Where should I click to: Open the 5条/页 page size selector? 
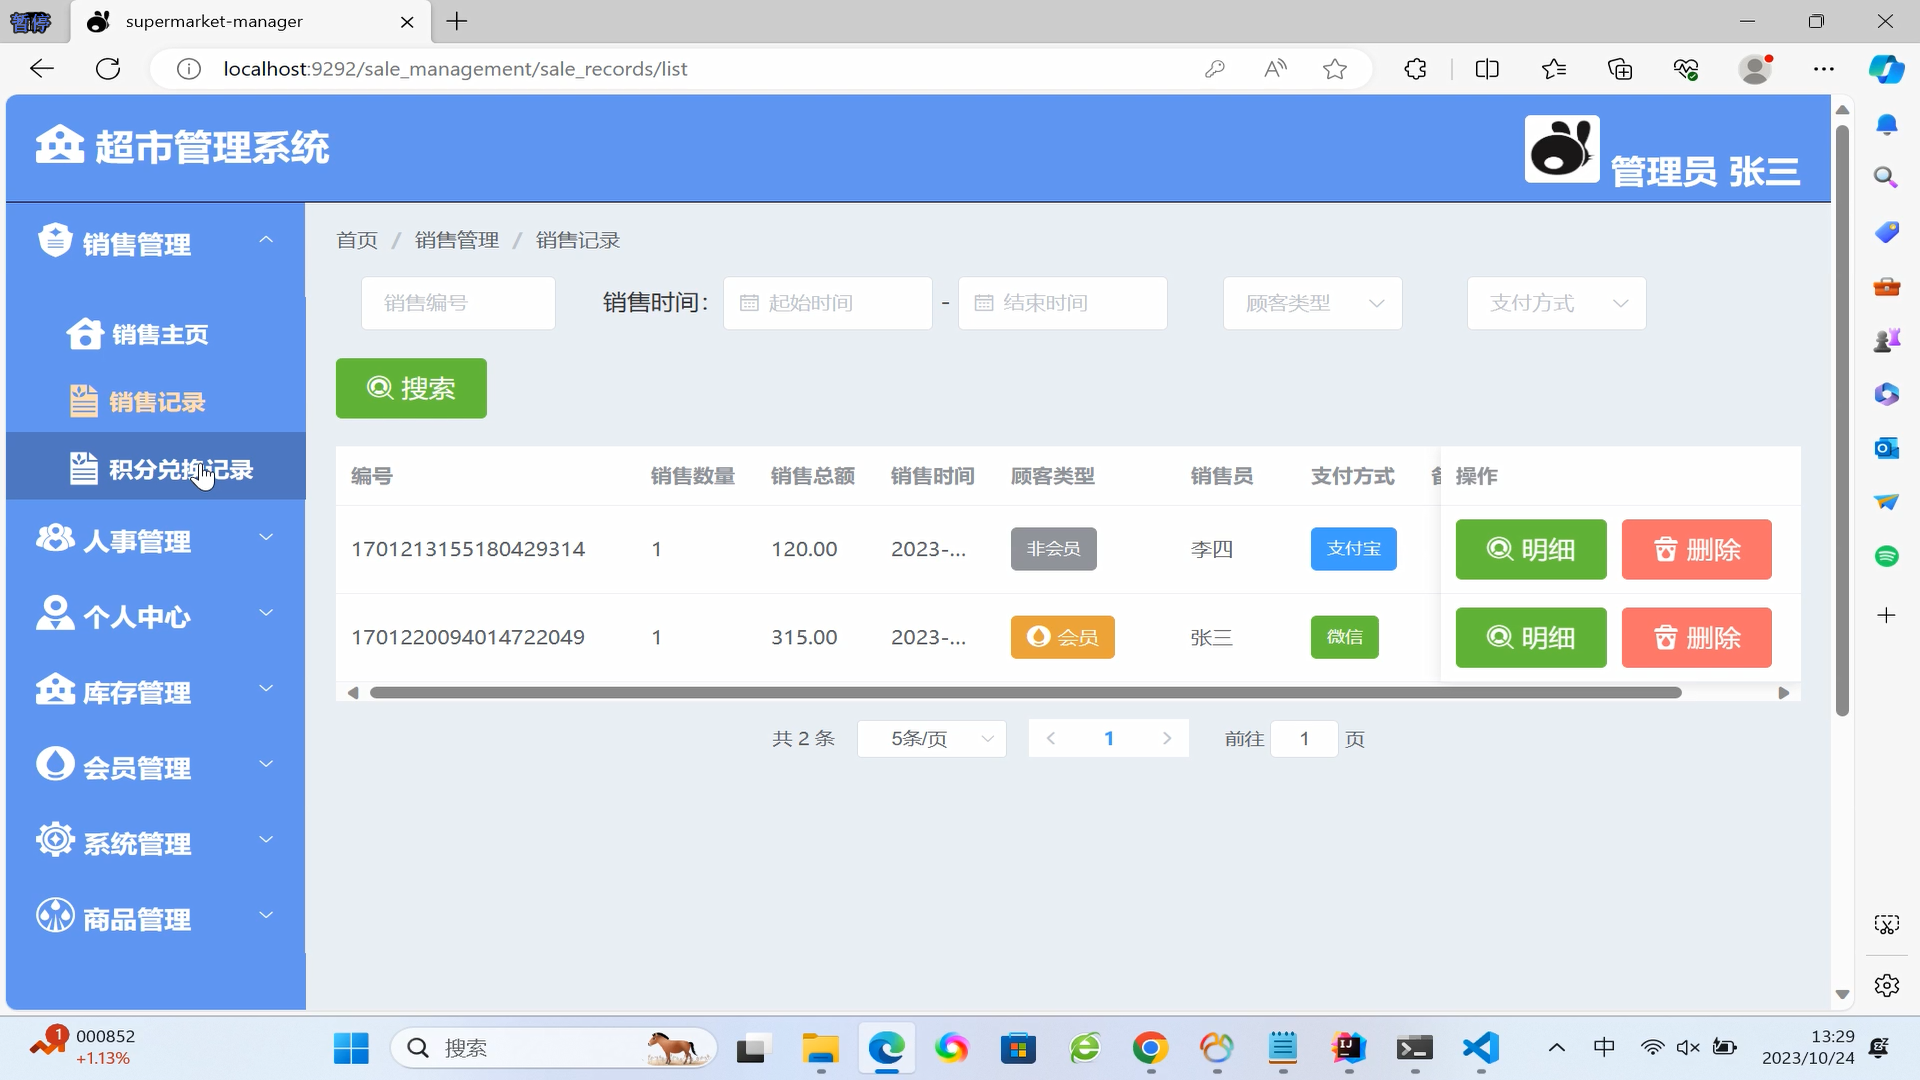coord(931,739)
